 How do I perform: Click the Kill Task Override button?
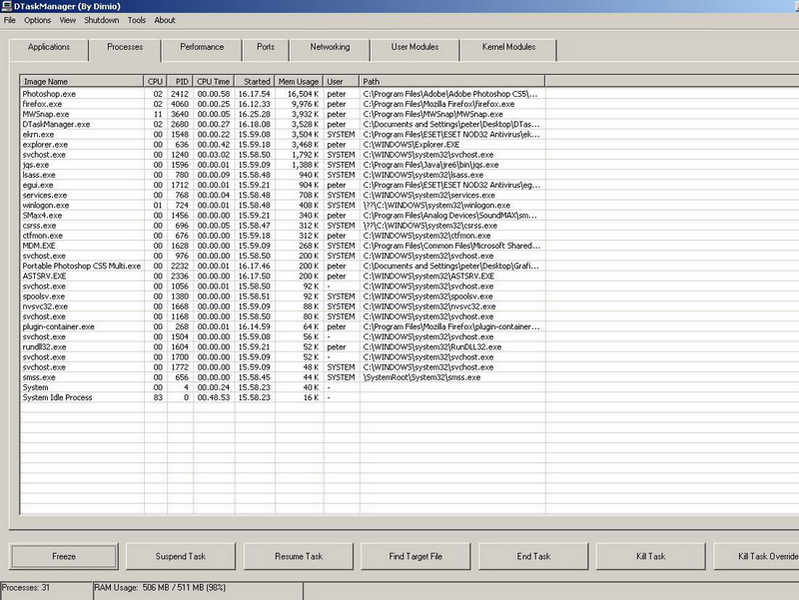(757, 556)
